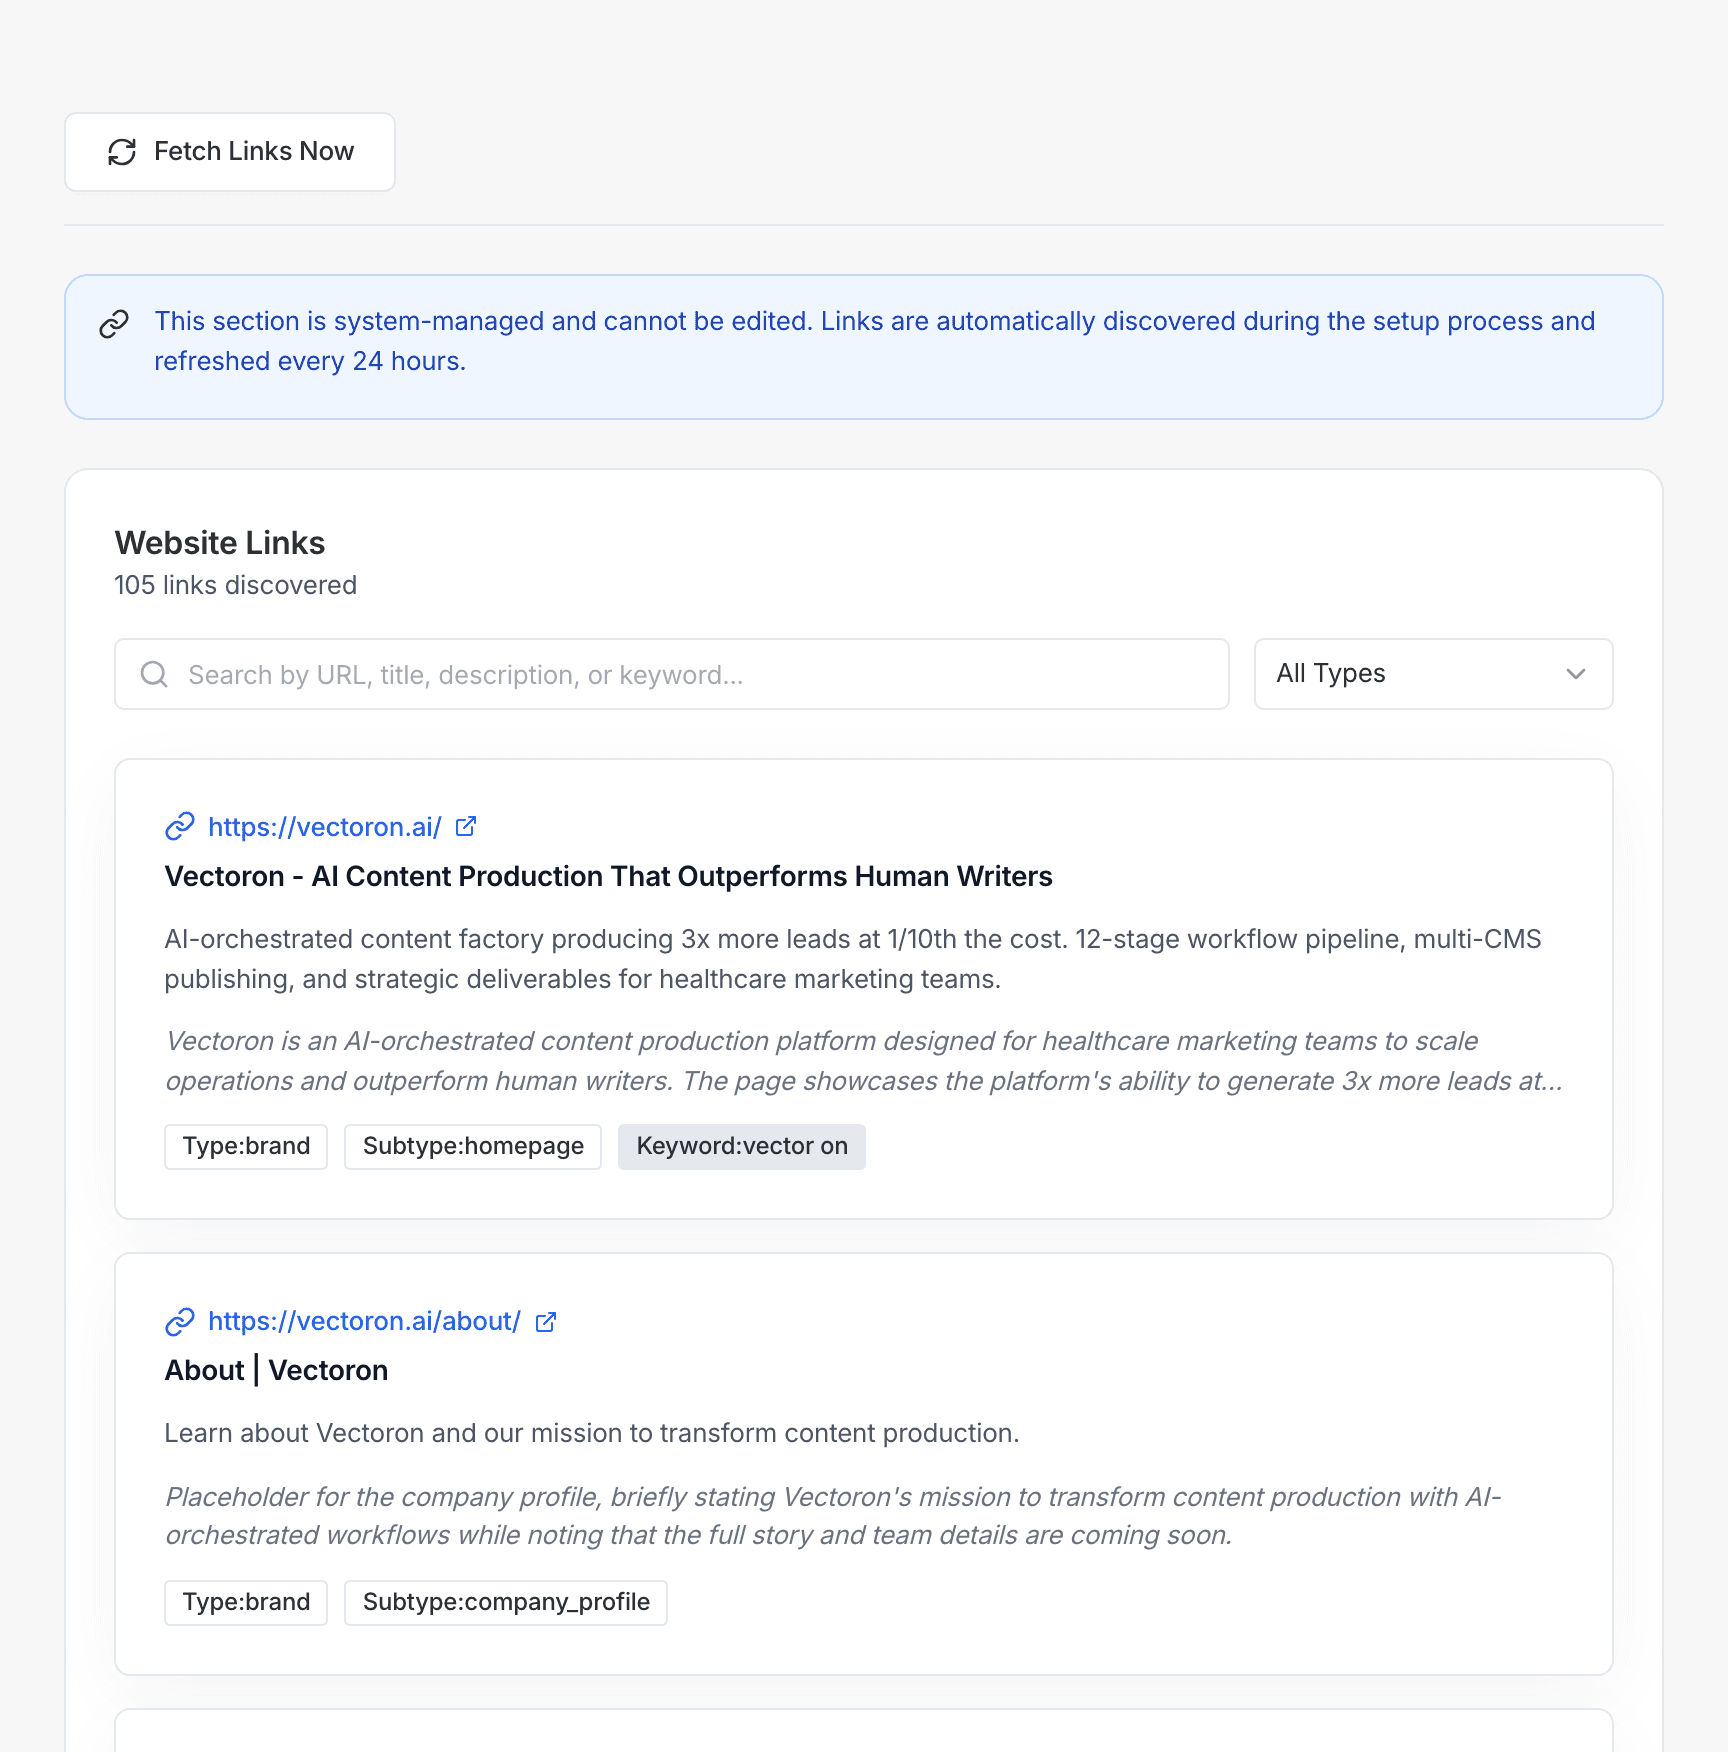Click the refresh icon inside Fetch Links Now
This screenshot has height=1752, width=1728.
point(121,152)
